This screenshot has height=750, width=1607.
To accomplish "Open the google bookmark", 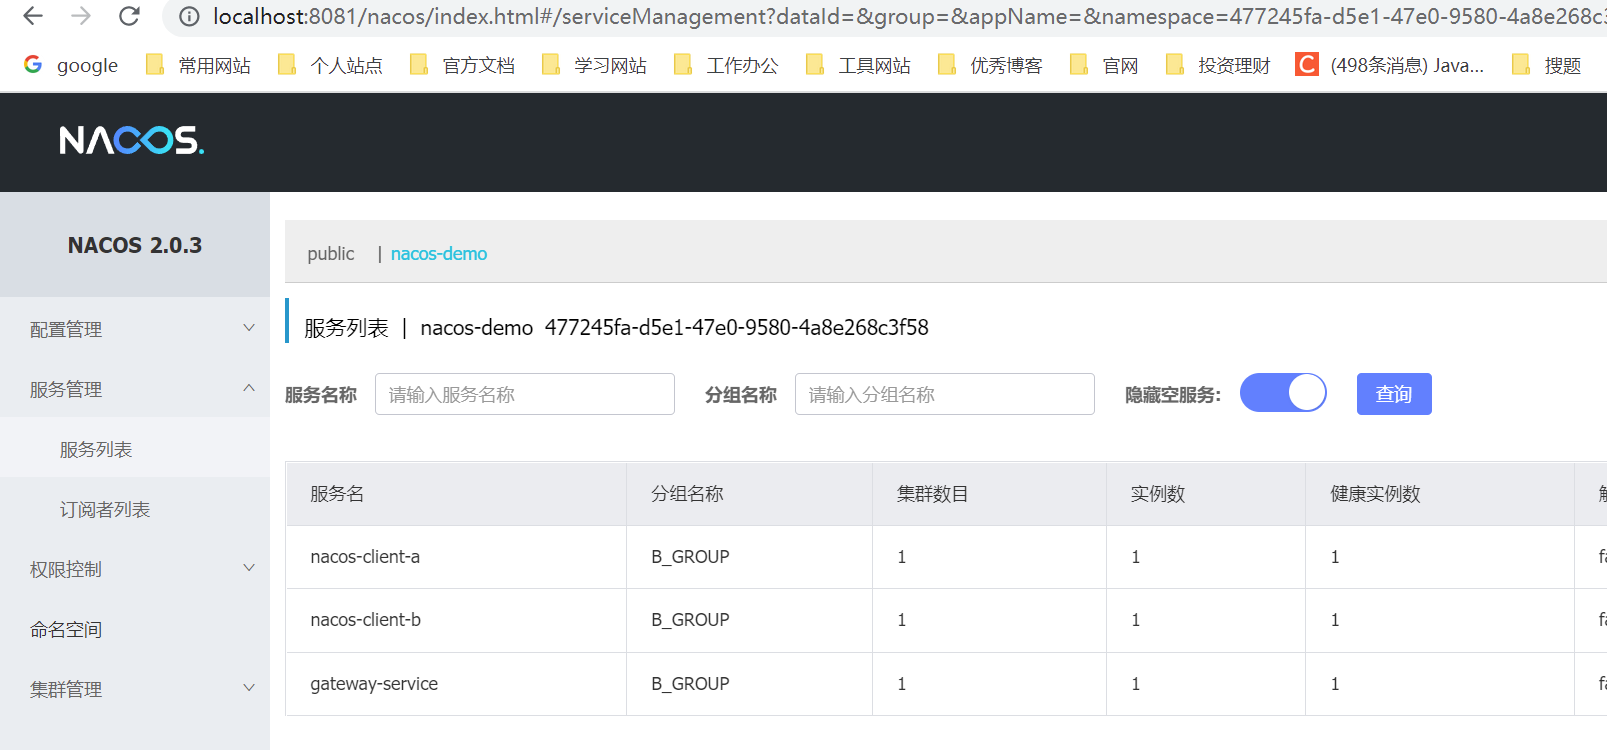I will click(71, 65).
